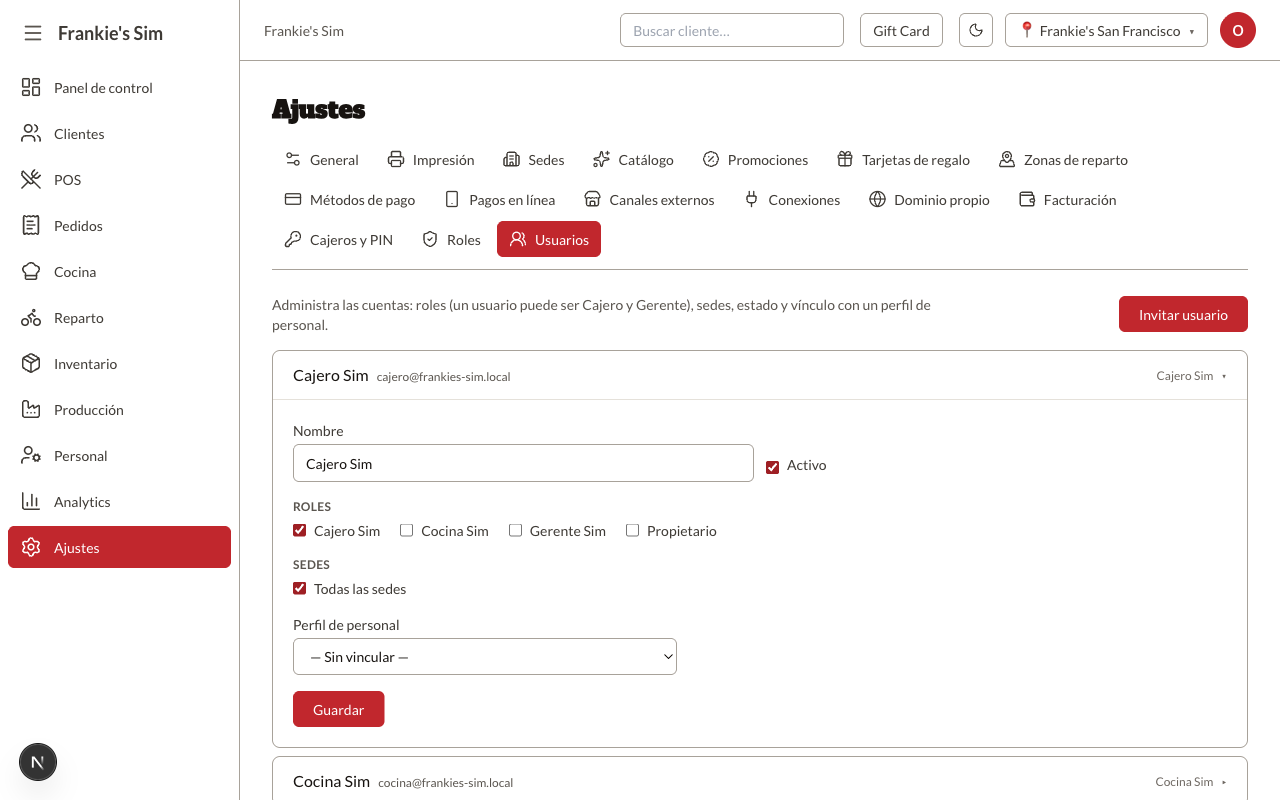Open the Zonas de reparto tab
This screenshot has width=1280, height=800.
[x=1063, y=160]
